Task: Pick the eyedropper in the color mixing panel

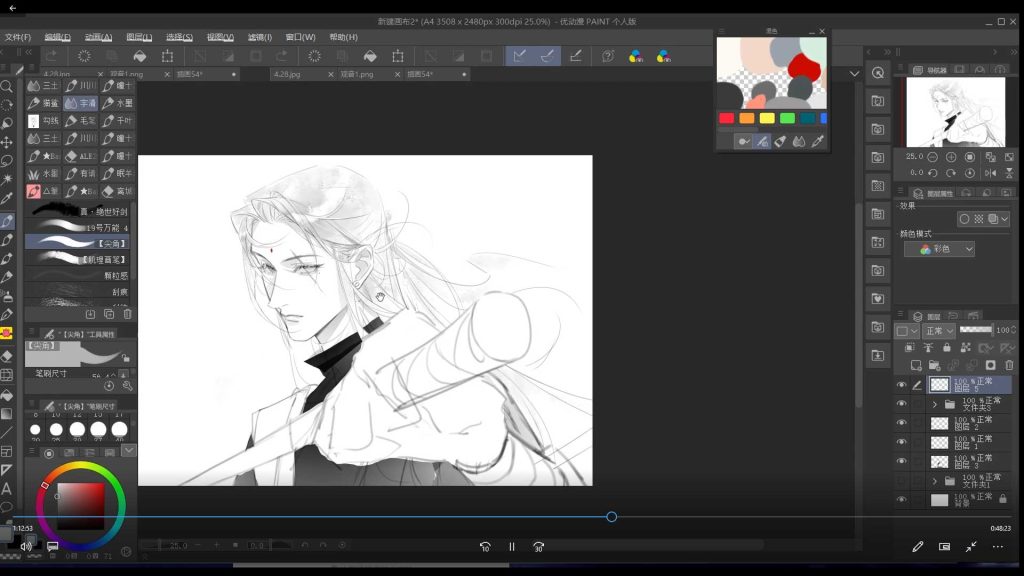Action: coord(818,142)
